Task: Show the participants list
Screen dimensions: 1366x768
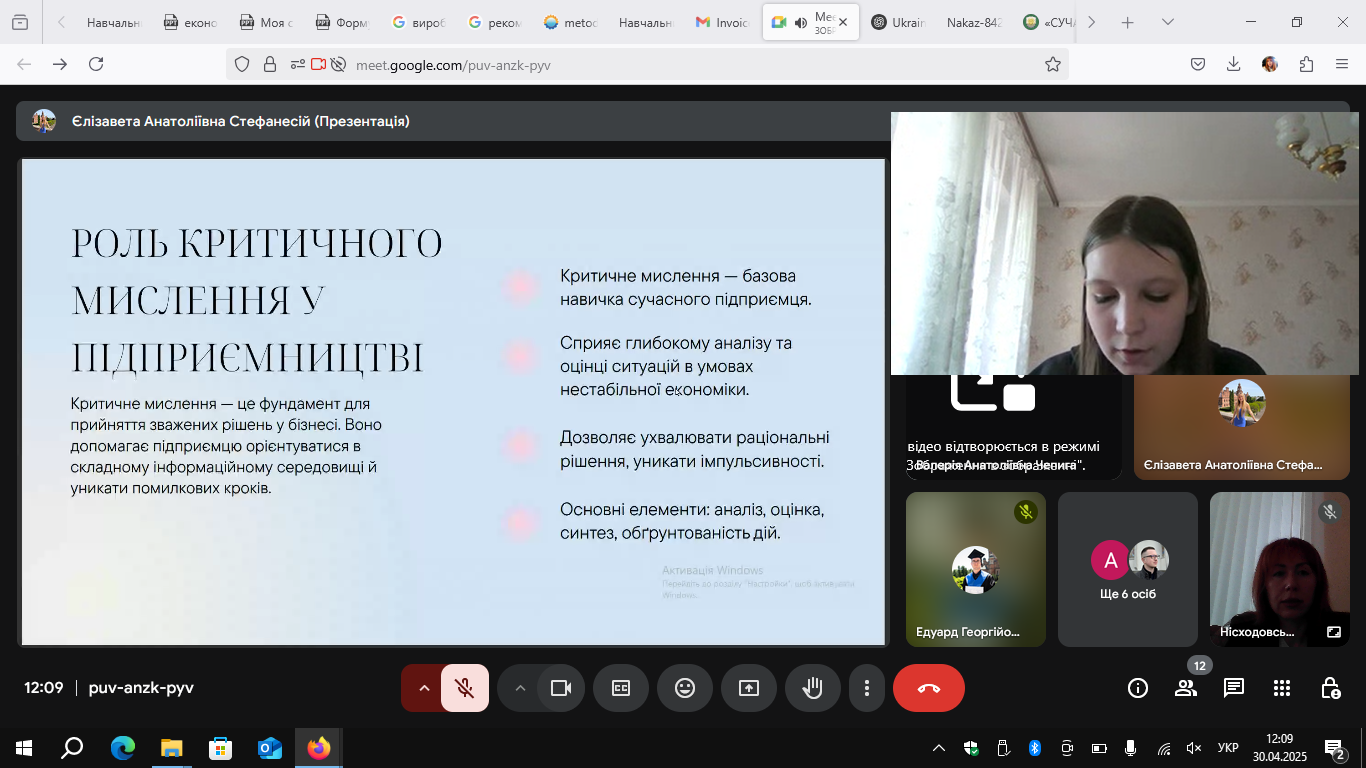Action: click(x=1186, y=688)
